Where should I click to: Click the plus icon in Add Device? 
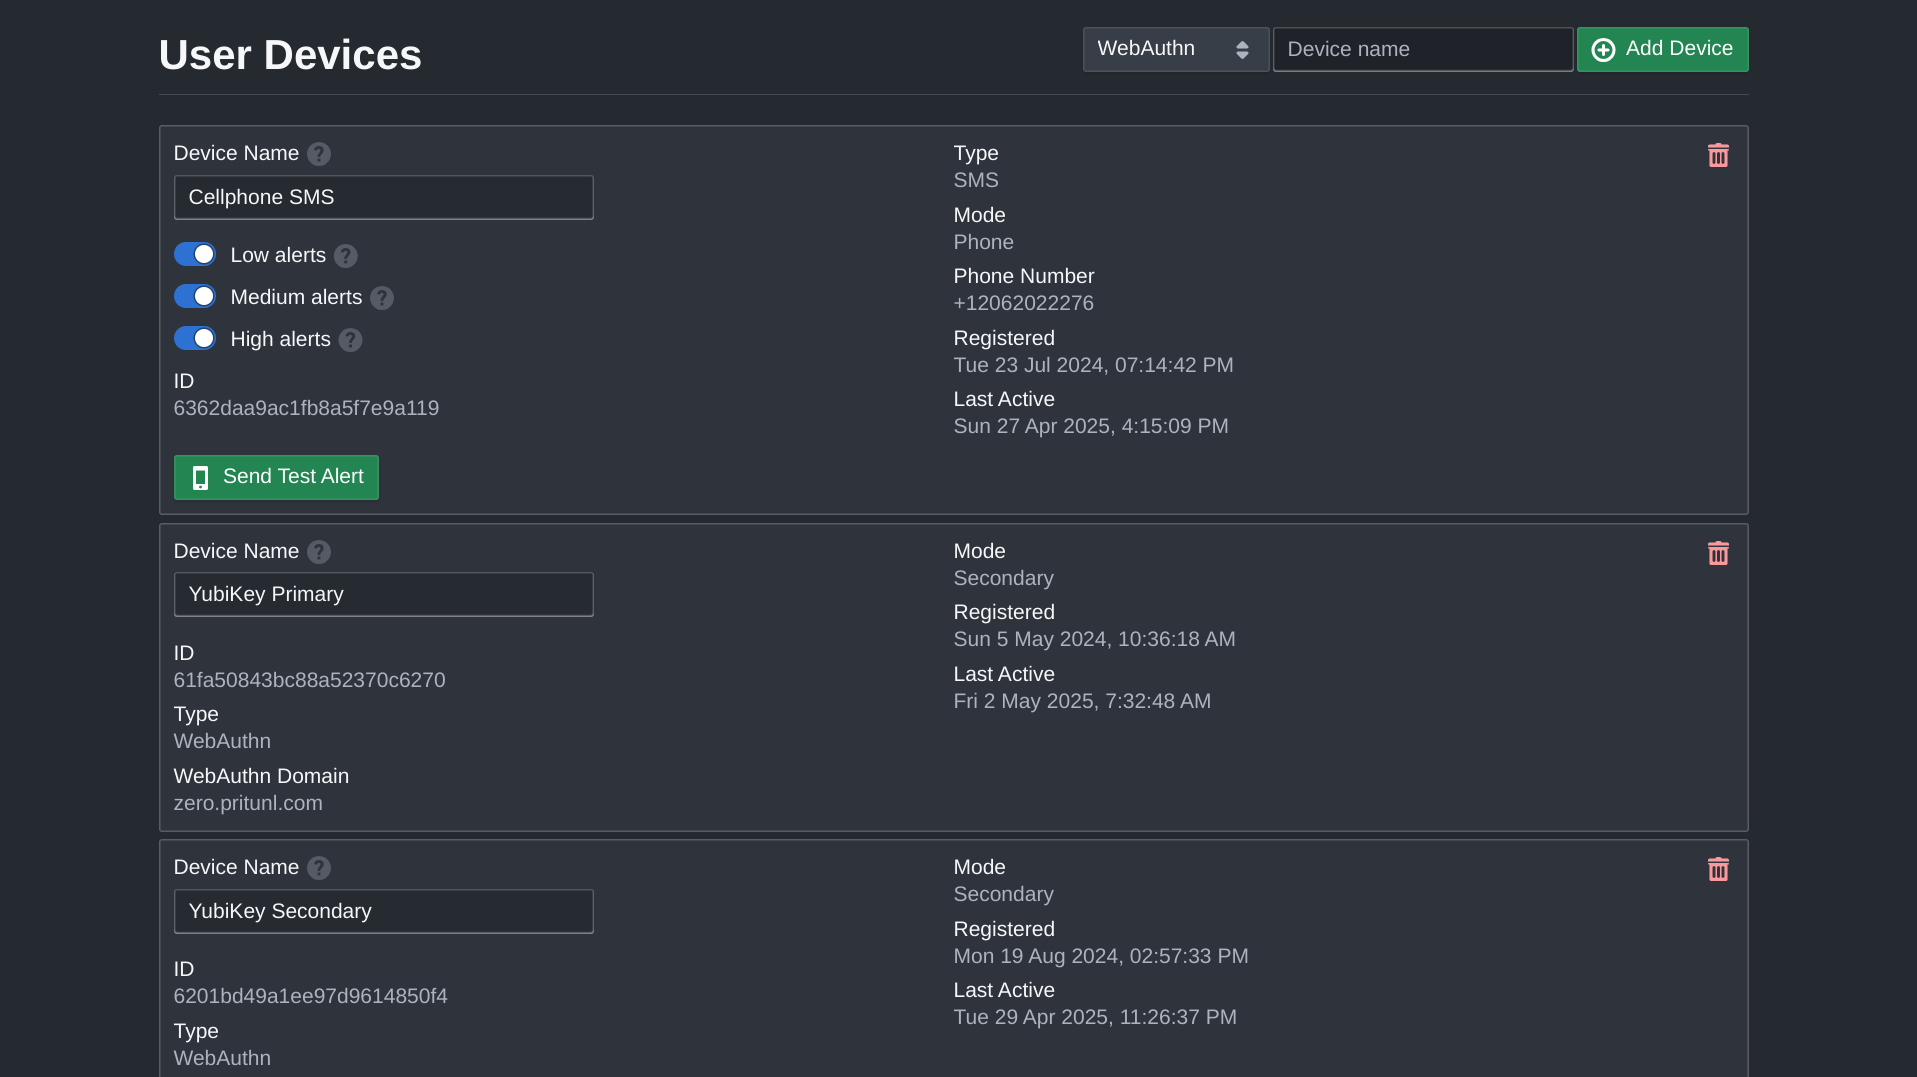[x=1603, y=48]
